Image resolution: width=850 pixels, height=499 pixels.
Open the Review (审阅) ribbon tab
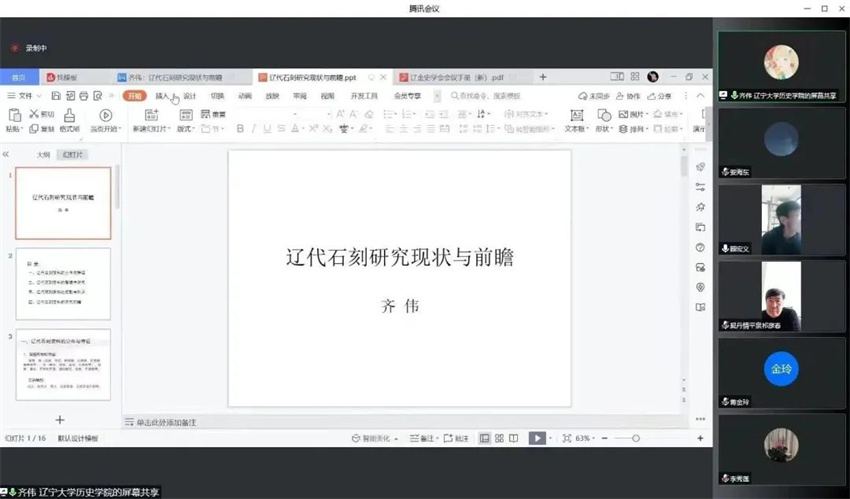(x=300, y=96)
